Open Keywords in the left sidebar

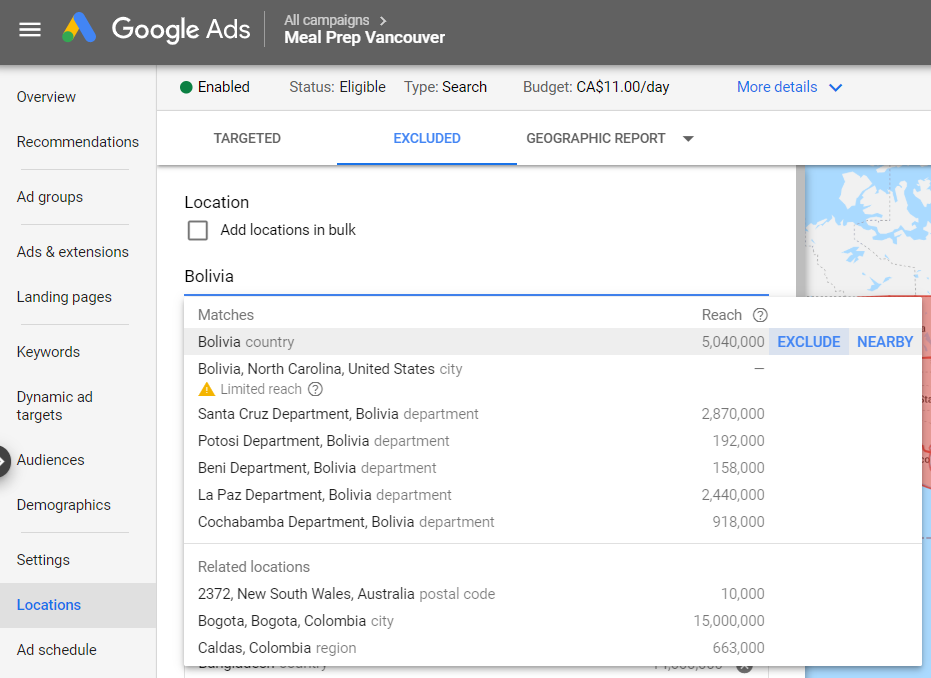click(x=48, y=352)
